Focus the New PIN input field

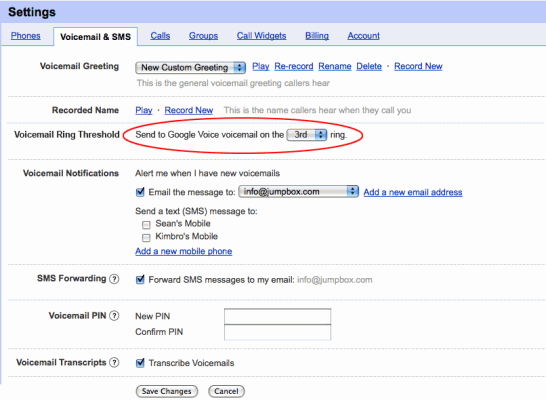[278, 316]
